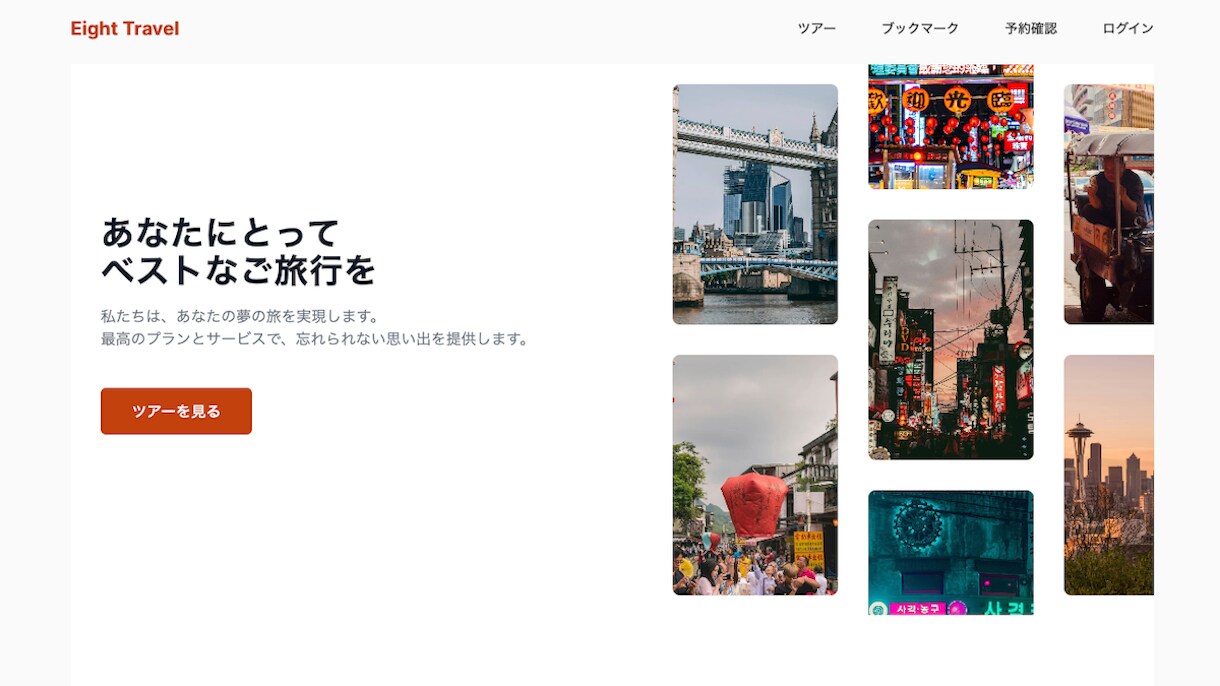This screenshot has height=686, width=1220.
Task: Select the red lantern Chinatown night photo
Action: [951, 126]
